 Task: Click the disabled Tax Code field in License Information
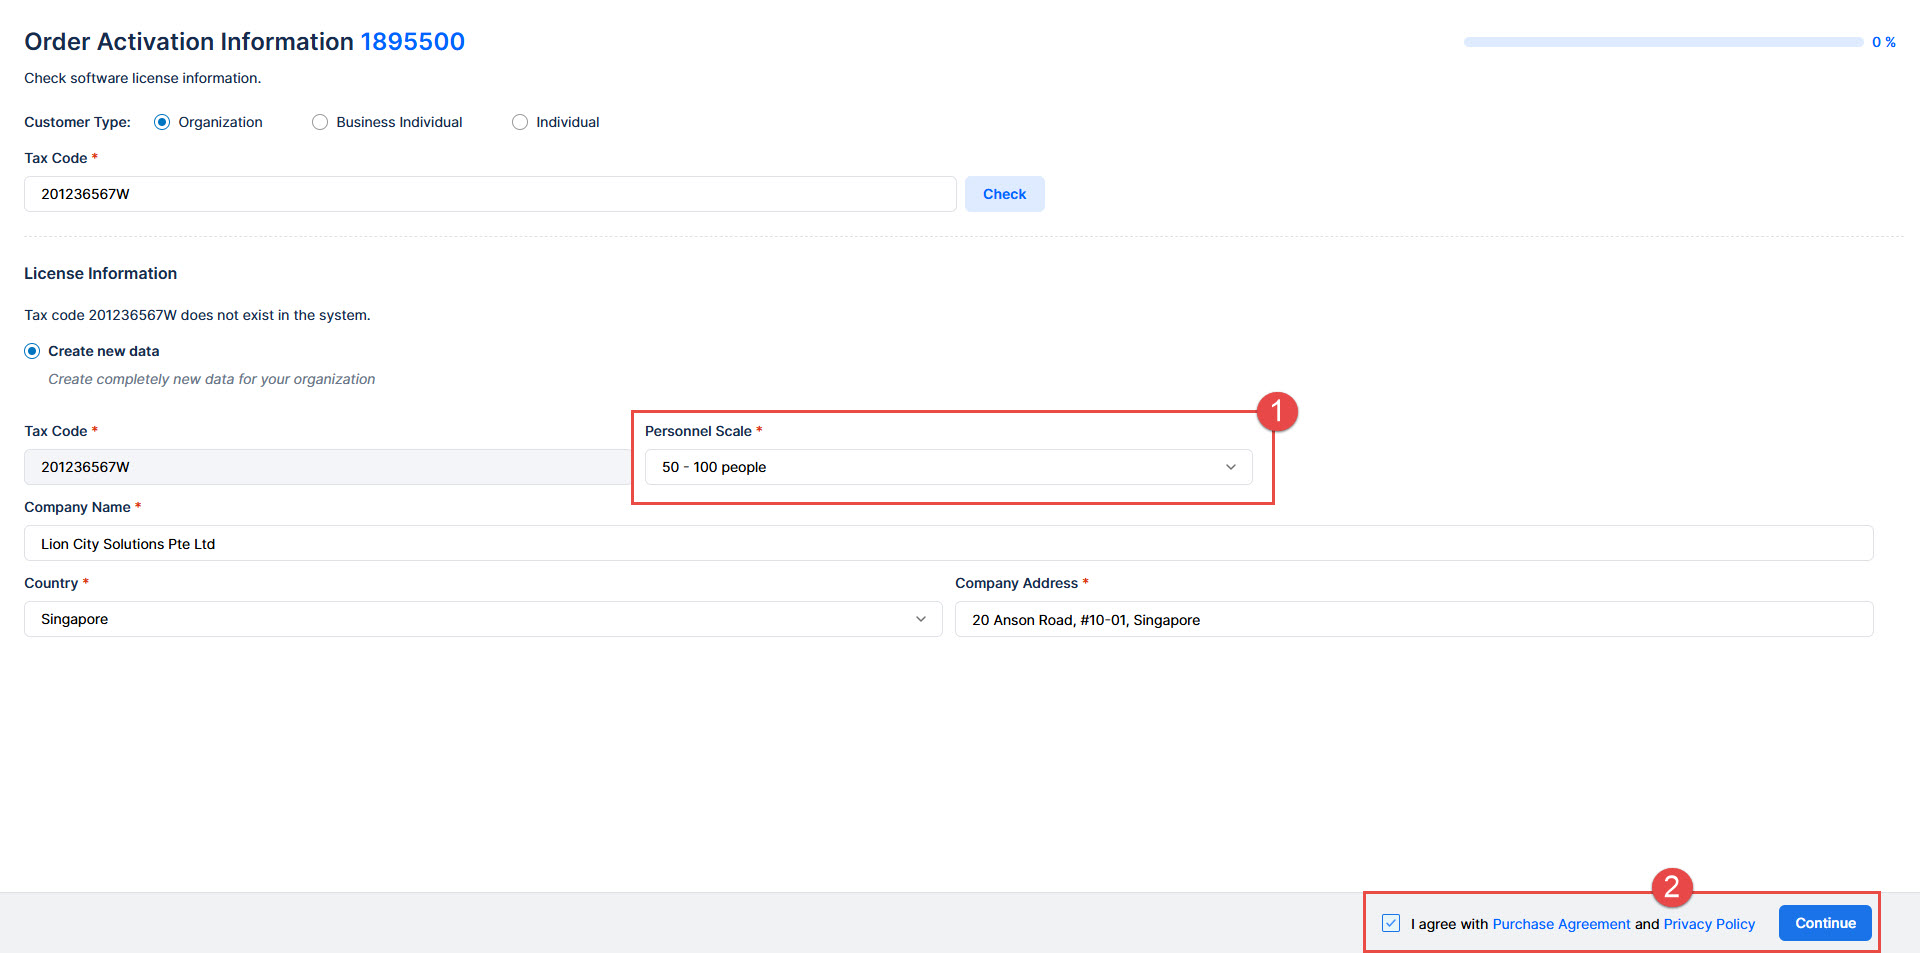click(x=326, y=467)
